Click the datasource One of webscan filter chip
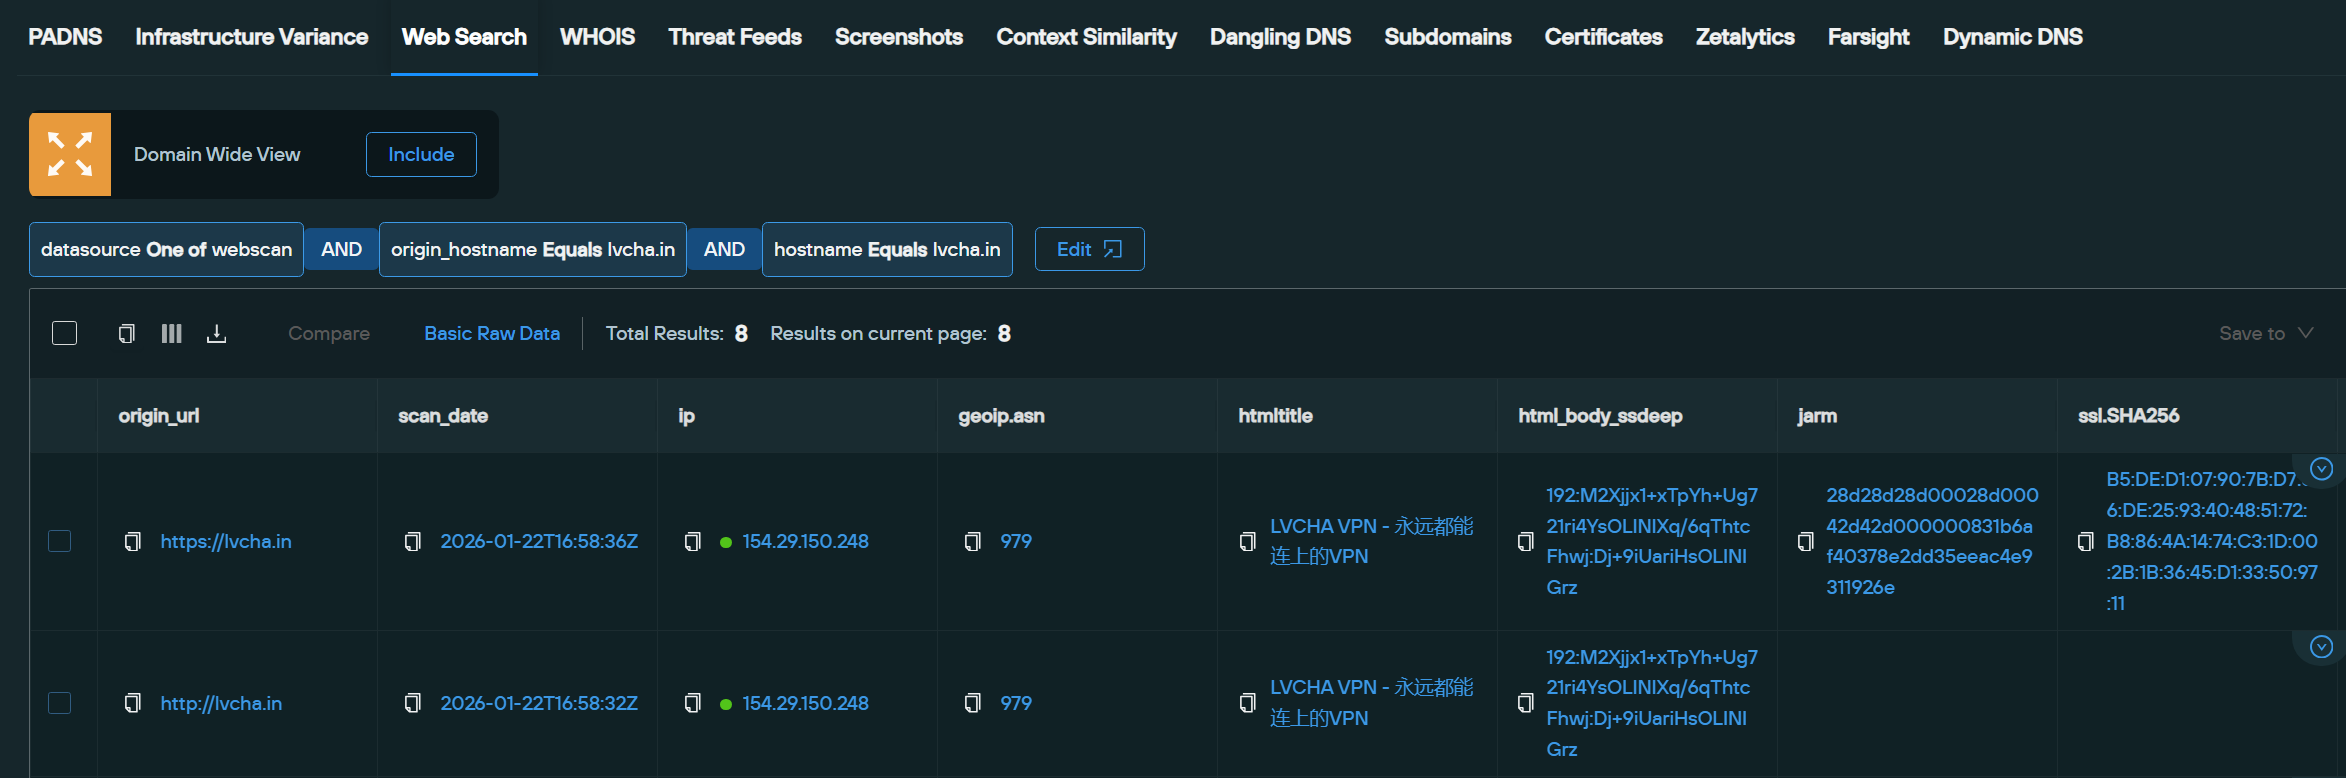This screenshot has height=778, width=2346. (166, 249)
